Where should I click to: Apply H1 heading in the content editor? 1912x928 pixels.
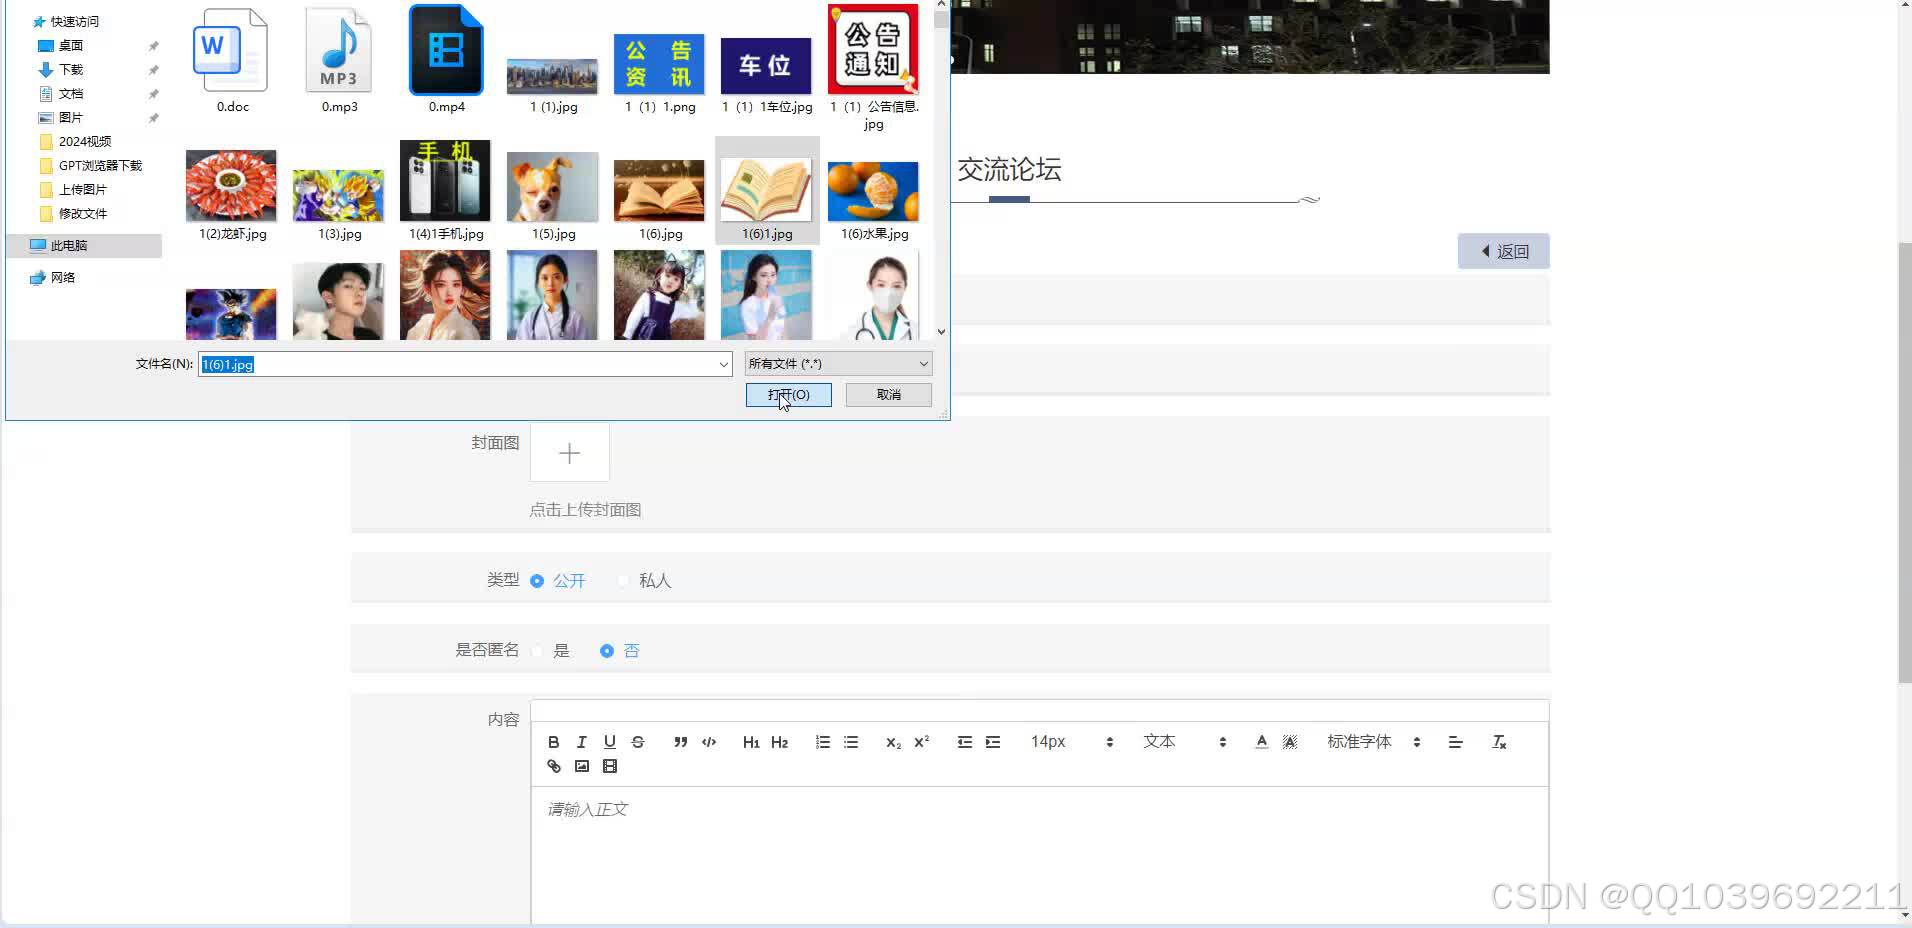[x=751, y=741]
